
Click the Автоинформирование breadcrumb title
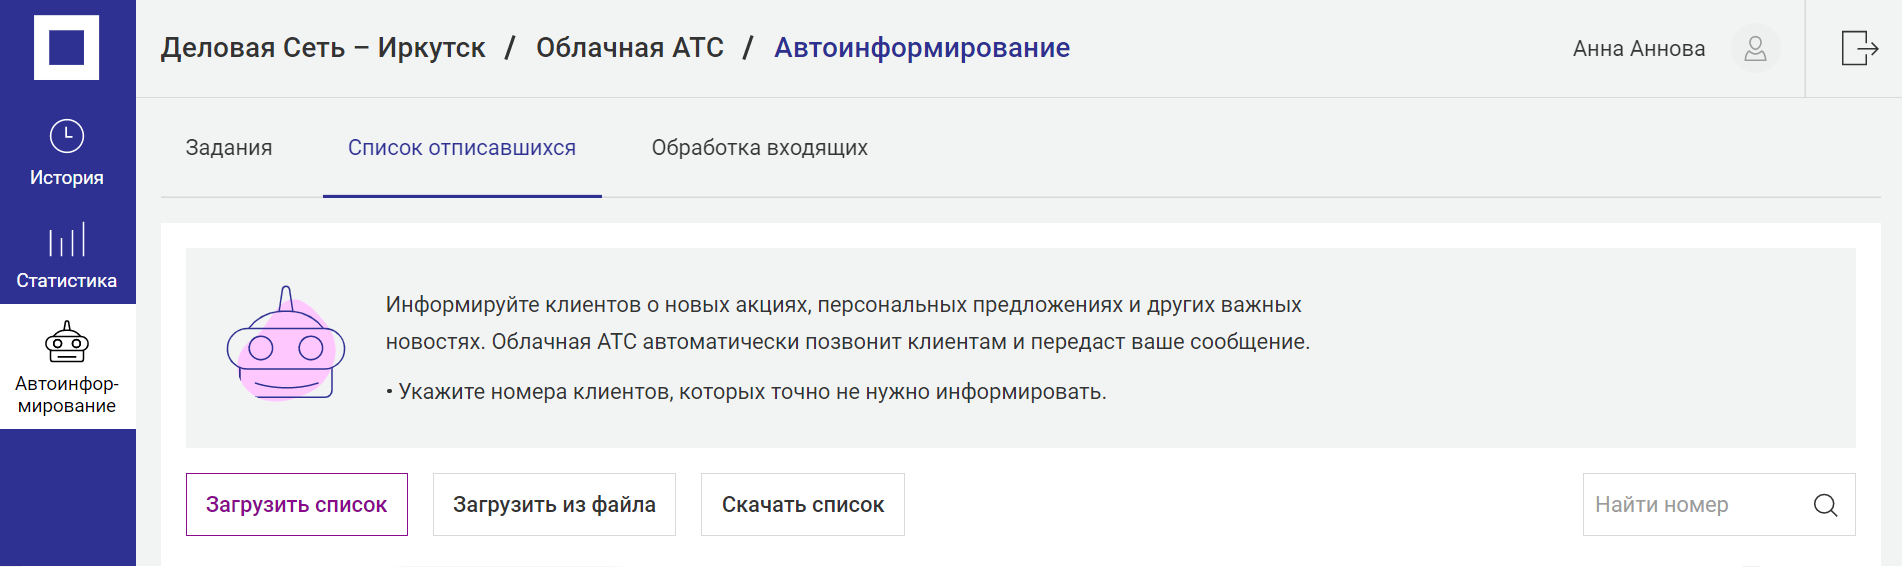click(921, 48)
